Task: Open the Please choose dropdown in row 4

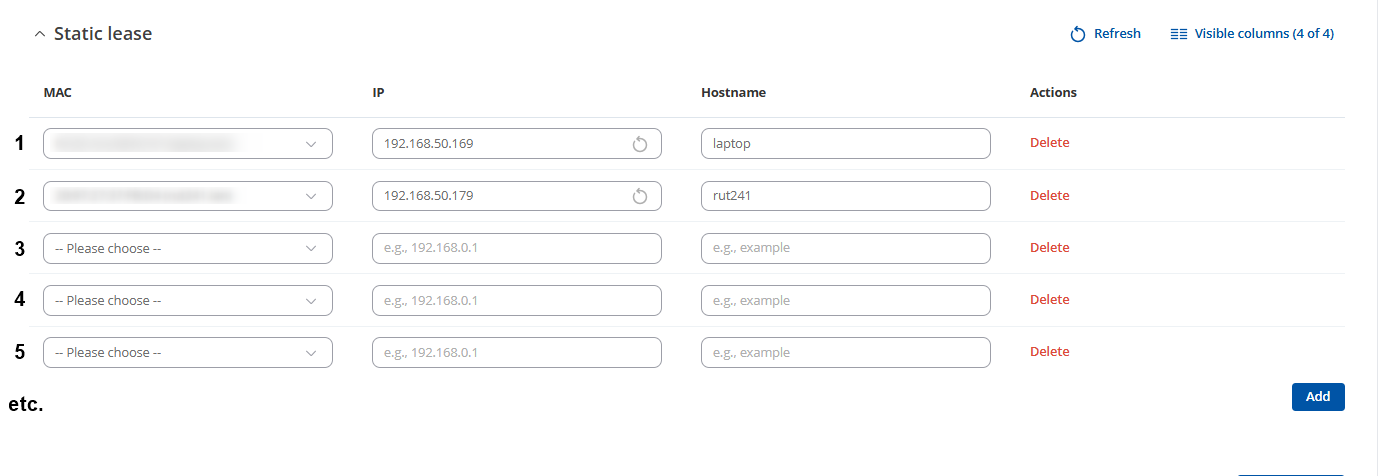Action: [x=188, y=300]
